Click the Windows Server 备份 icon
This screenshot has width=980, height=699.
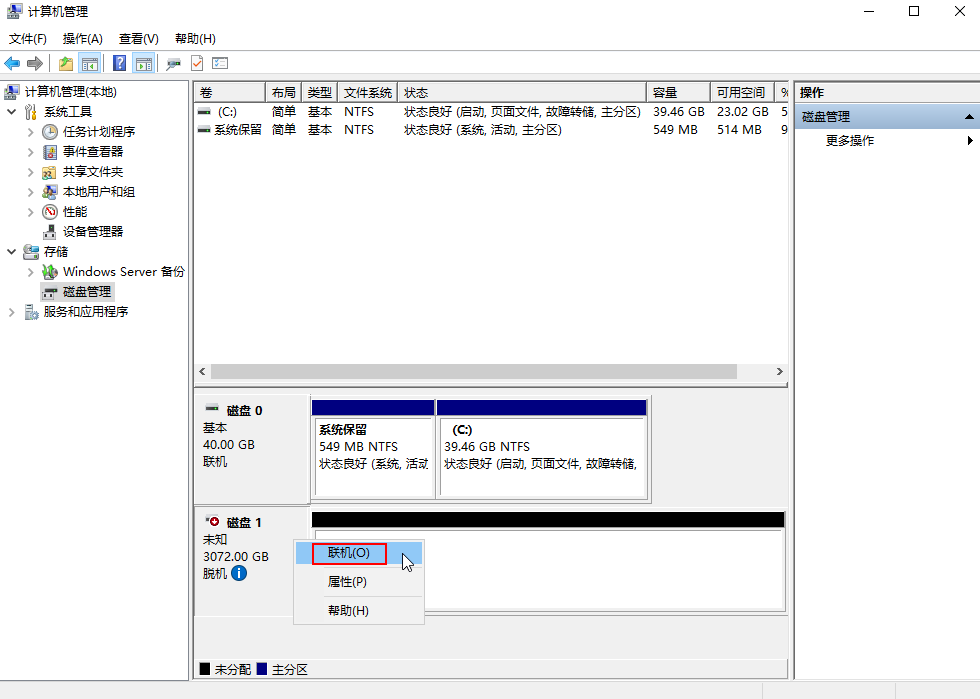pyautogui.click(x=50, y=272)
